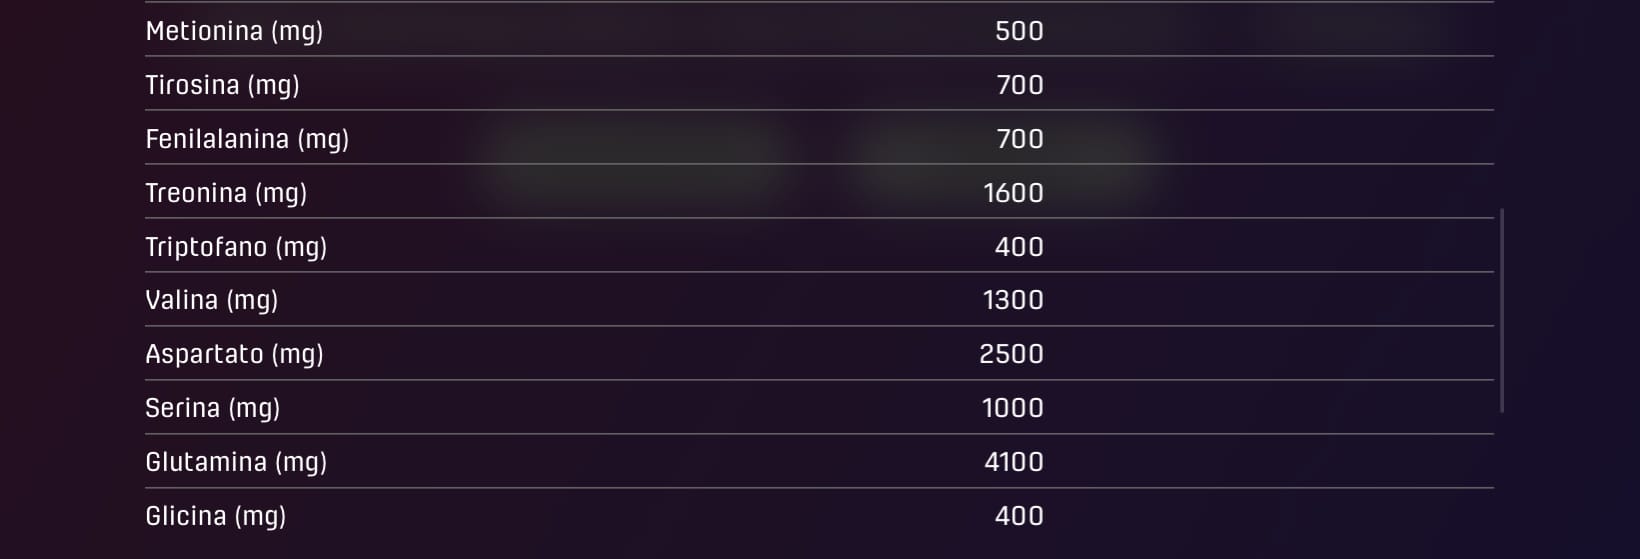This screenshot has width=1640, height=559.
Task: Select the Triptofano value 400
Action: [x=1019, y=247]
